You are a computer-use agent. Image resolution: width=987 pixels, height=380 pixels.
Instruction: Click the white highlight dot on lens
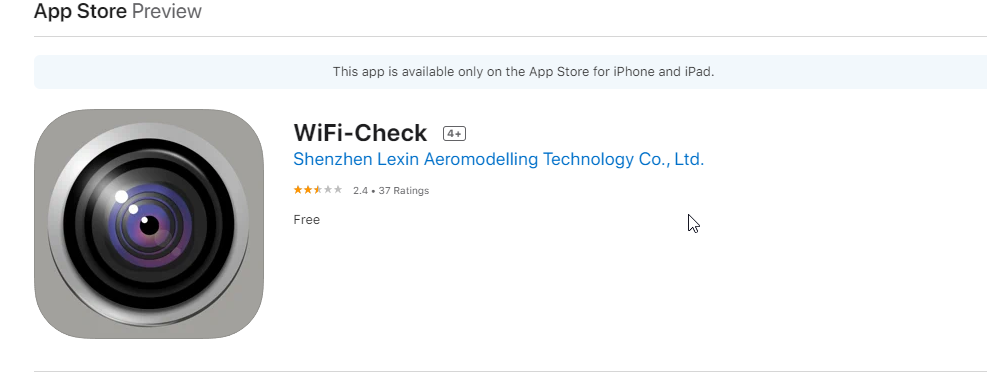tap(121, 197)
